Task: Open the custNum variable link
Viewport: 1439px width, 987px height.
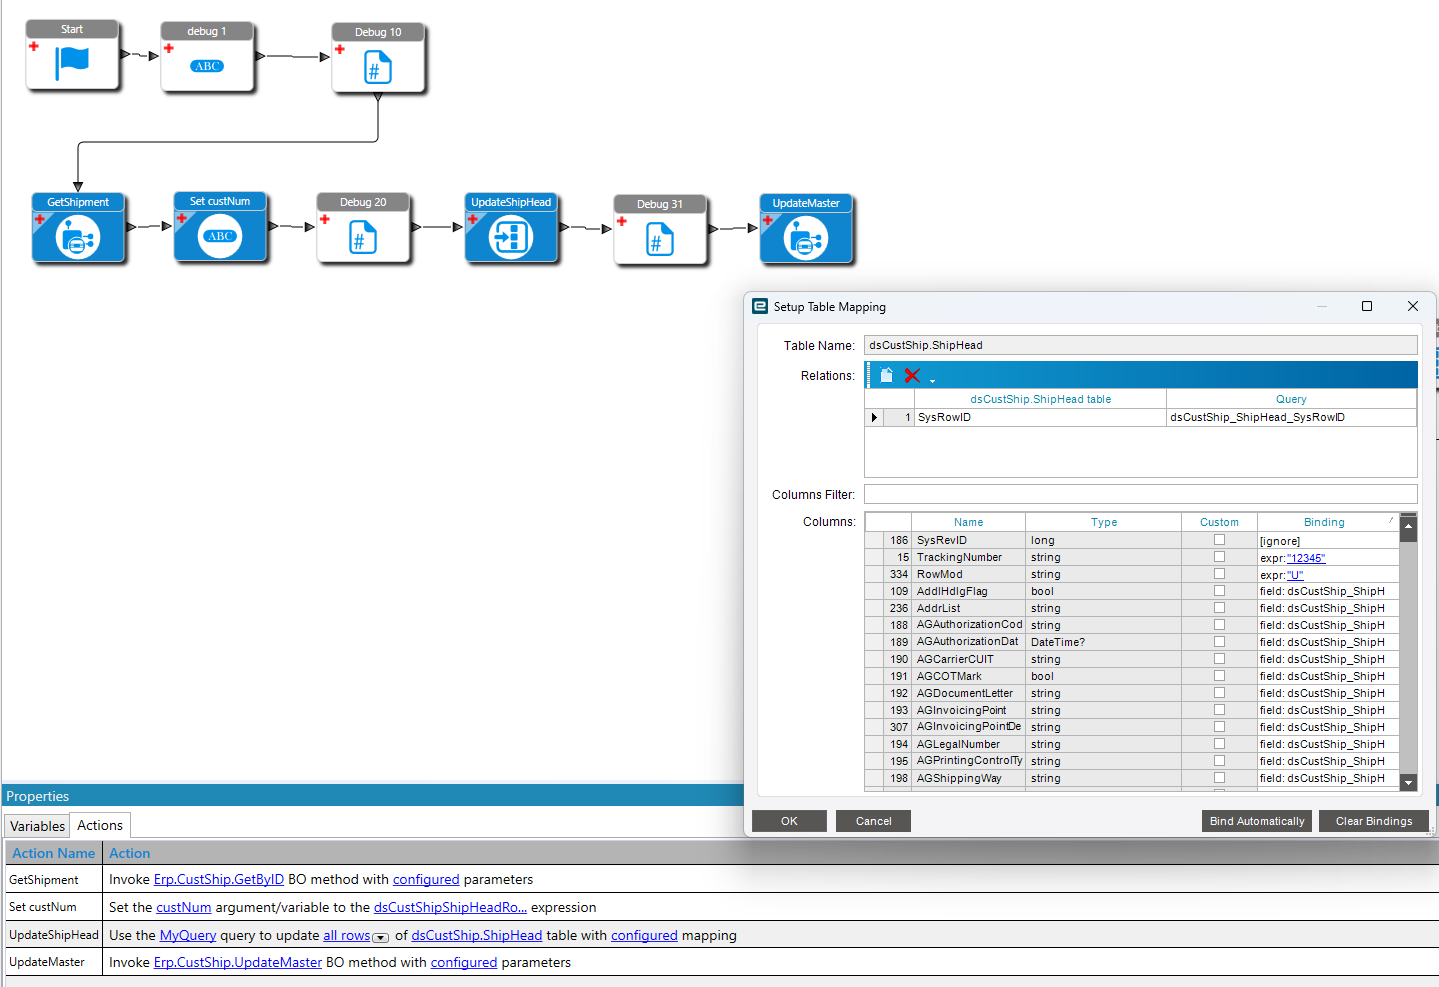Action: coord(184,908)
